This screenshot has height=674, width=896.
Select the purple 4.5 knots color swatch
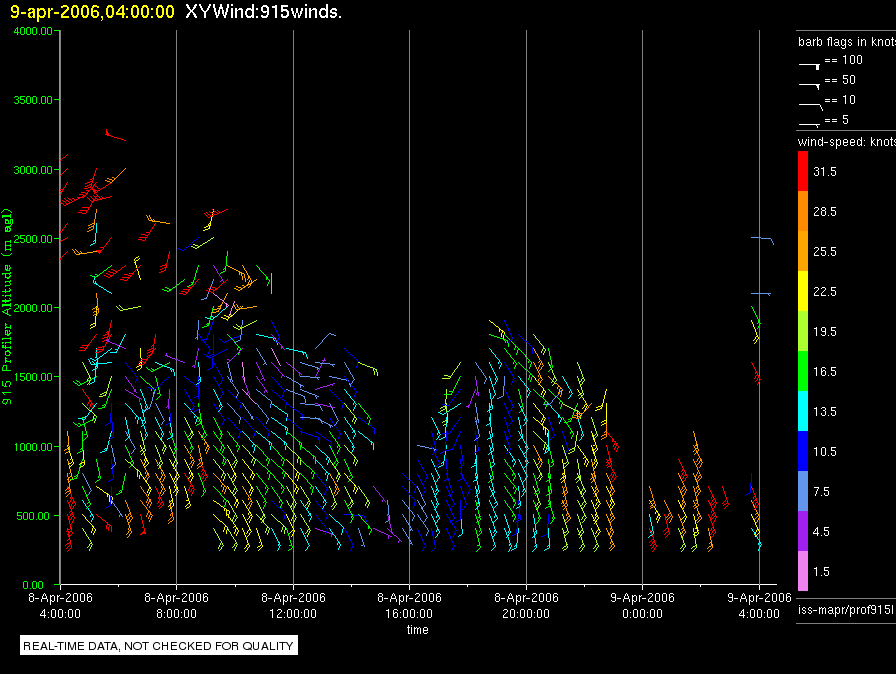pyautogui.click(x=802, y=532)
